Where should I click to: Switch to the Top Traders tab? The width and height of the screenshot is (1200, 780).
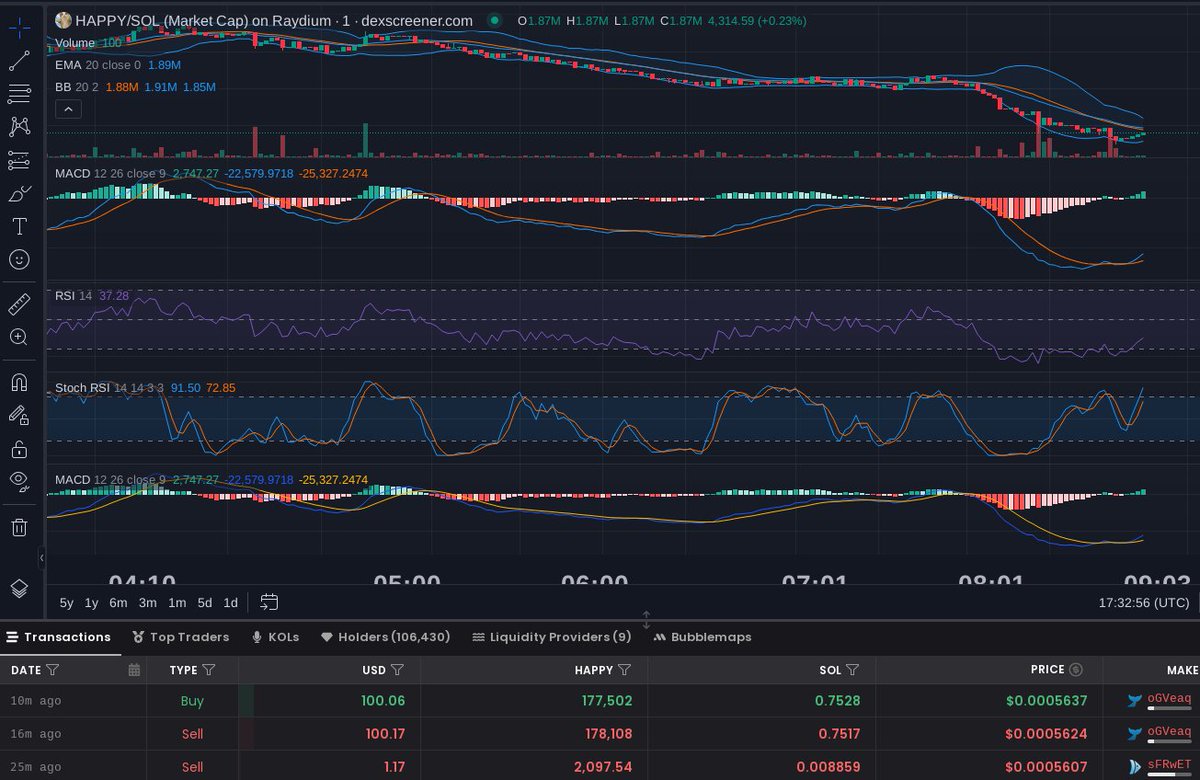point(181,637)
